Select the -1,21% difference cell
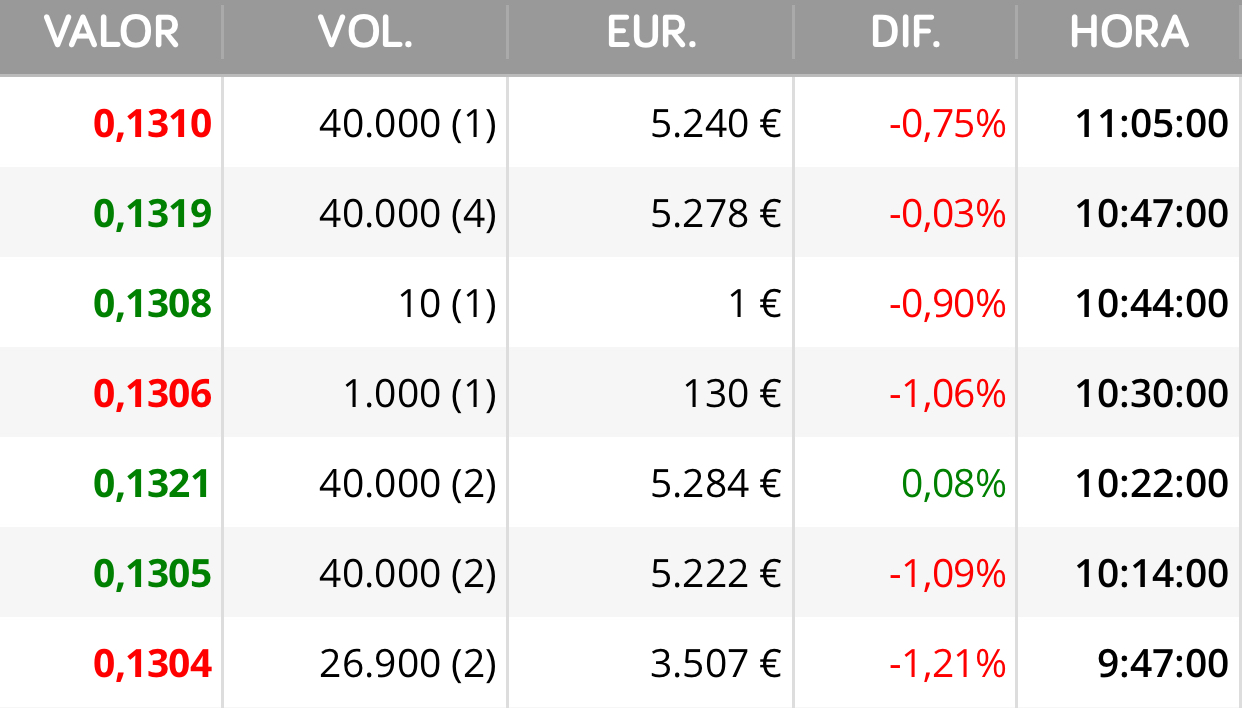 (x=947, y=664)
